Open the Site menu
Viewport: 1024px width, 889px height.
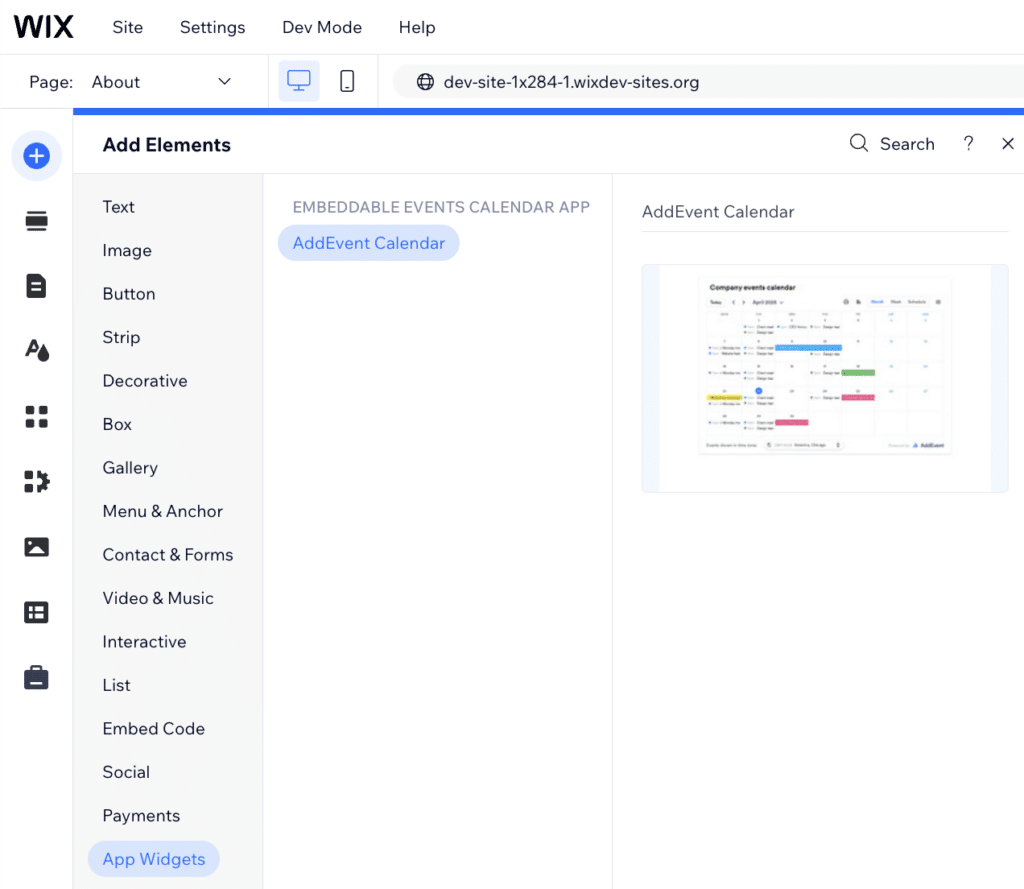point(127,27)
